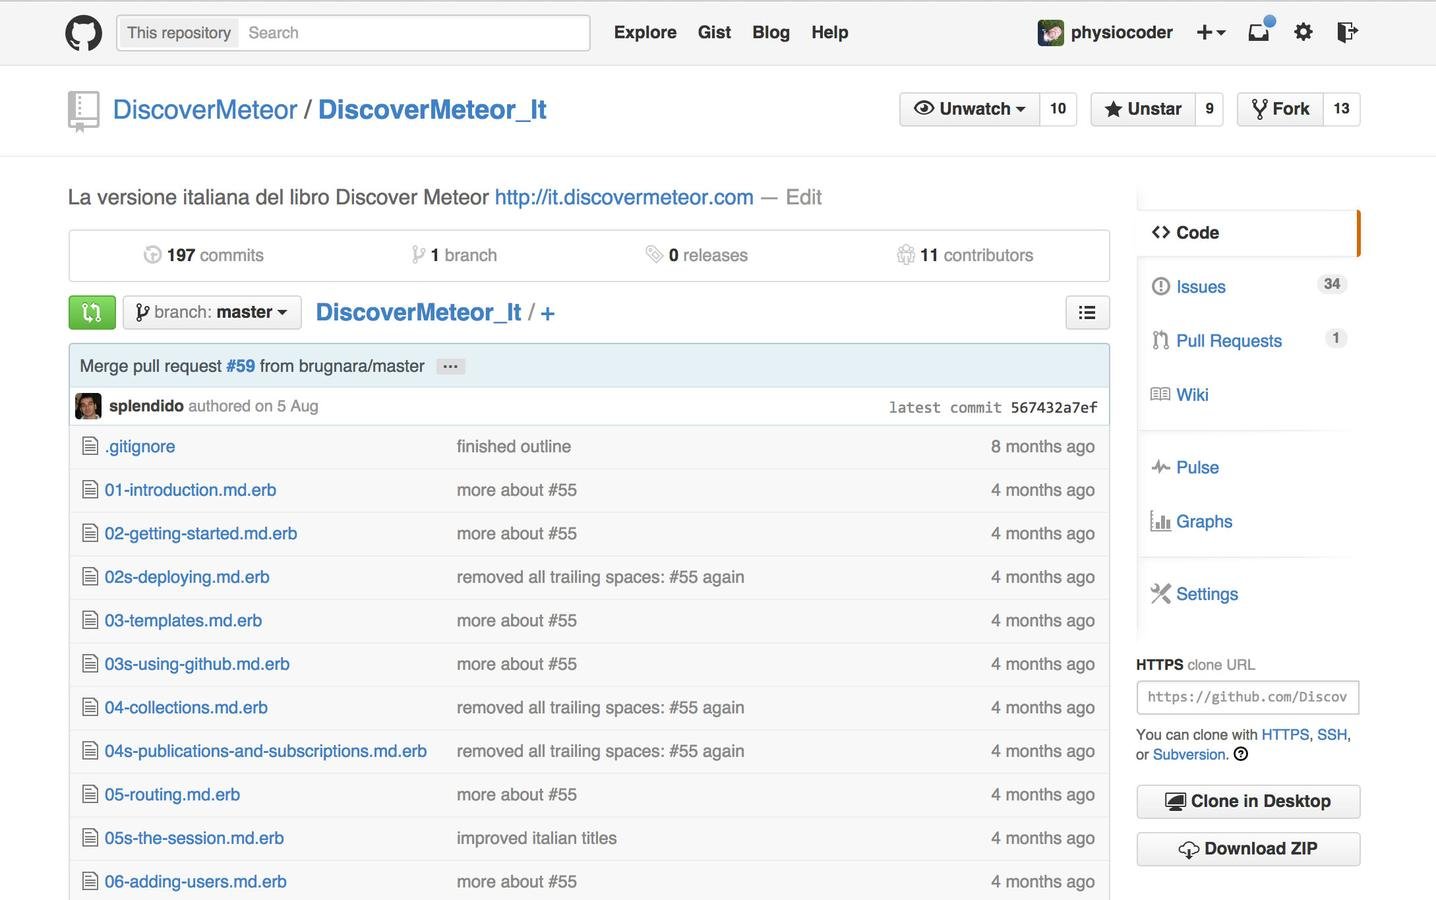Create new file with plus link
The height and width of the screenshot is (900, 1436).
[x=547, y=313]
